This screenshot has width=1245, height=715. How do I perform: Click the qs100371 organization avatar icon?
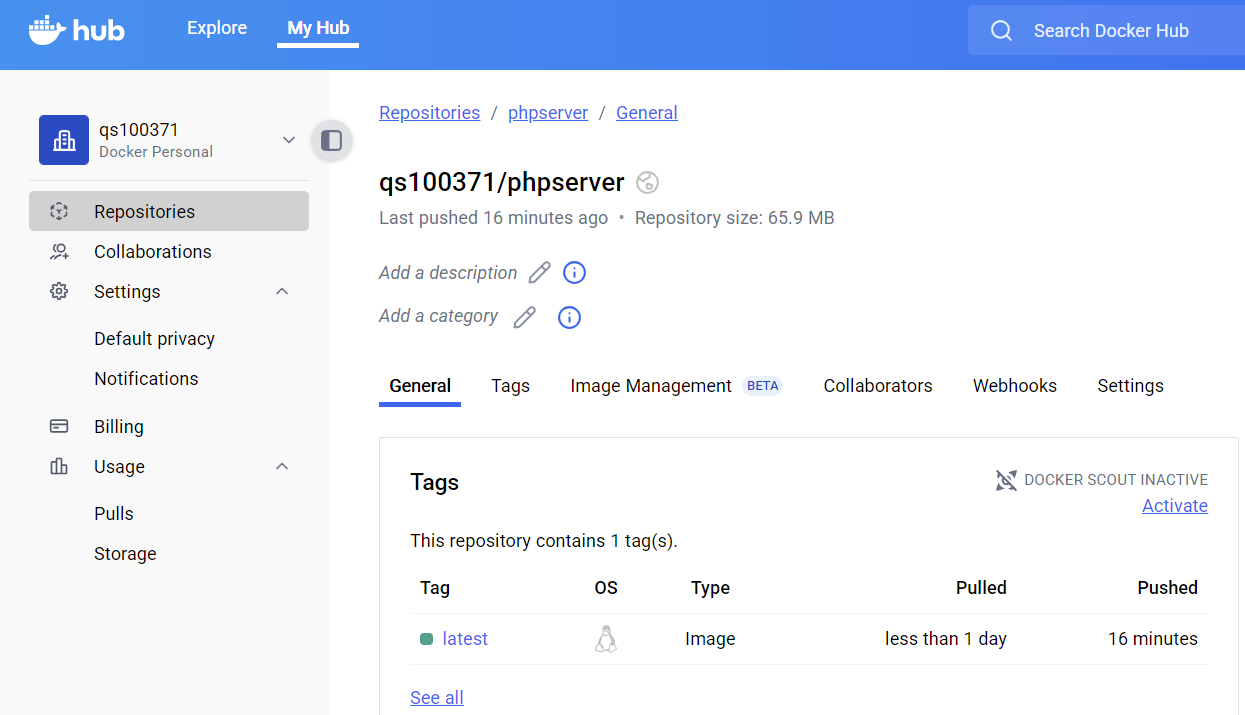64,140
